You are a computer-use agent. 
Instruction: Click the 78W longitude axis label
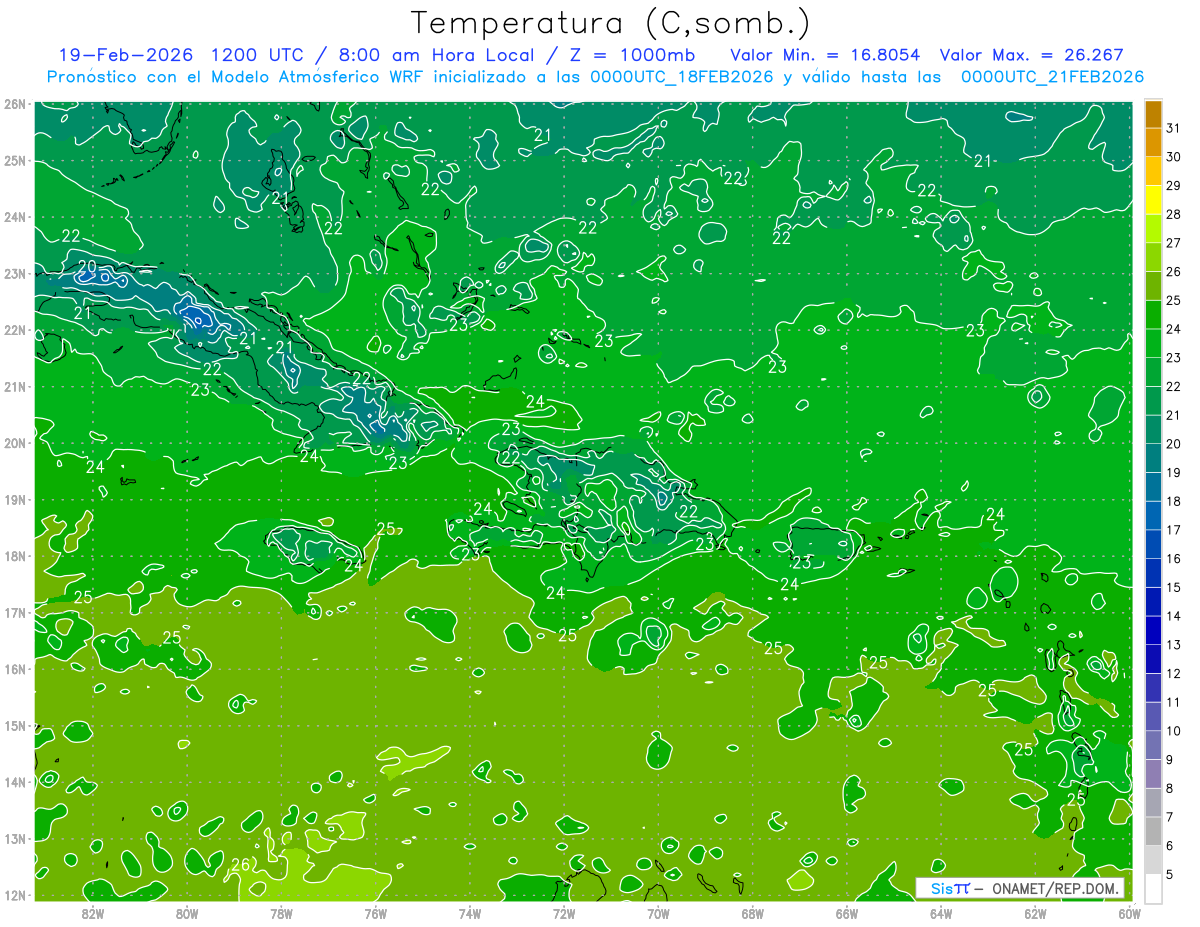point(281,913)
